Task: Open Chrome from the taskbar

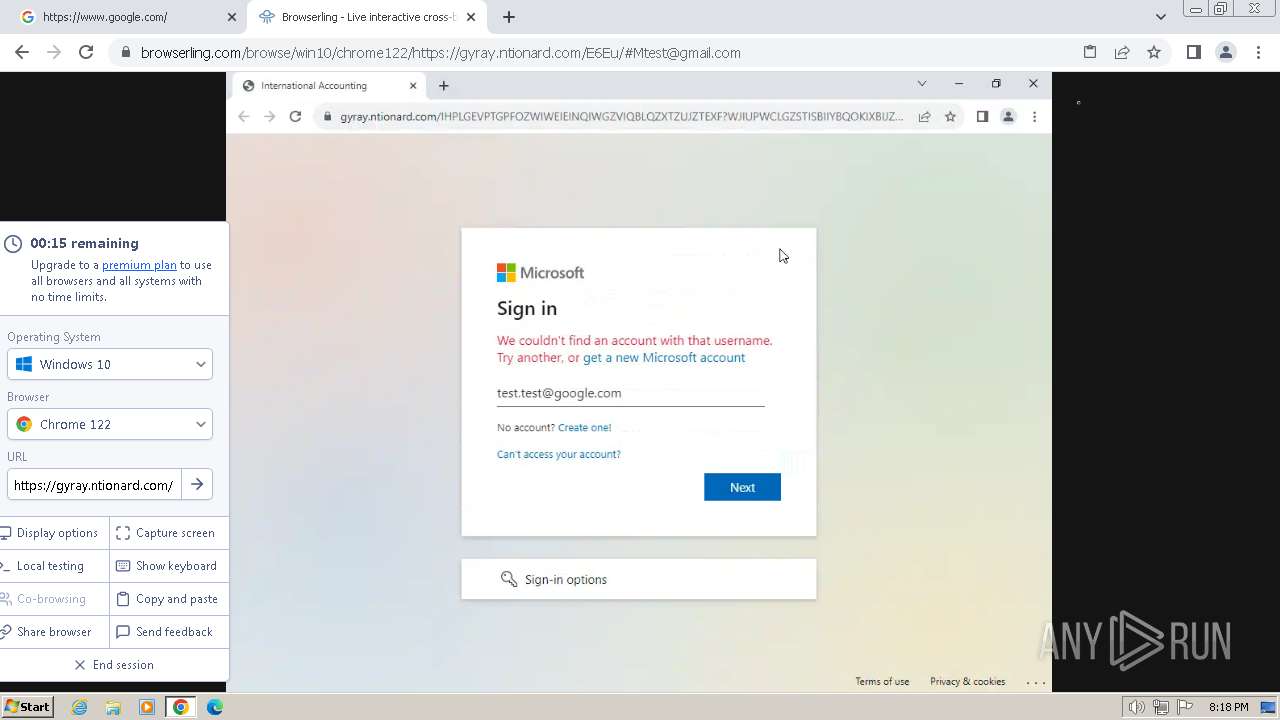Action: pos(180,707)
